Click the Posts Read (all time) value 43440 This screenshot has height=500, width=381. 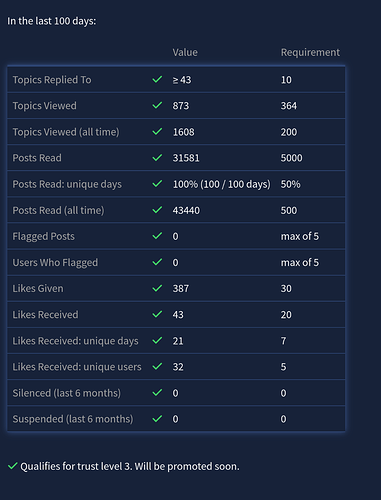point(186,210)
